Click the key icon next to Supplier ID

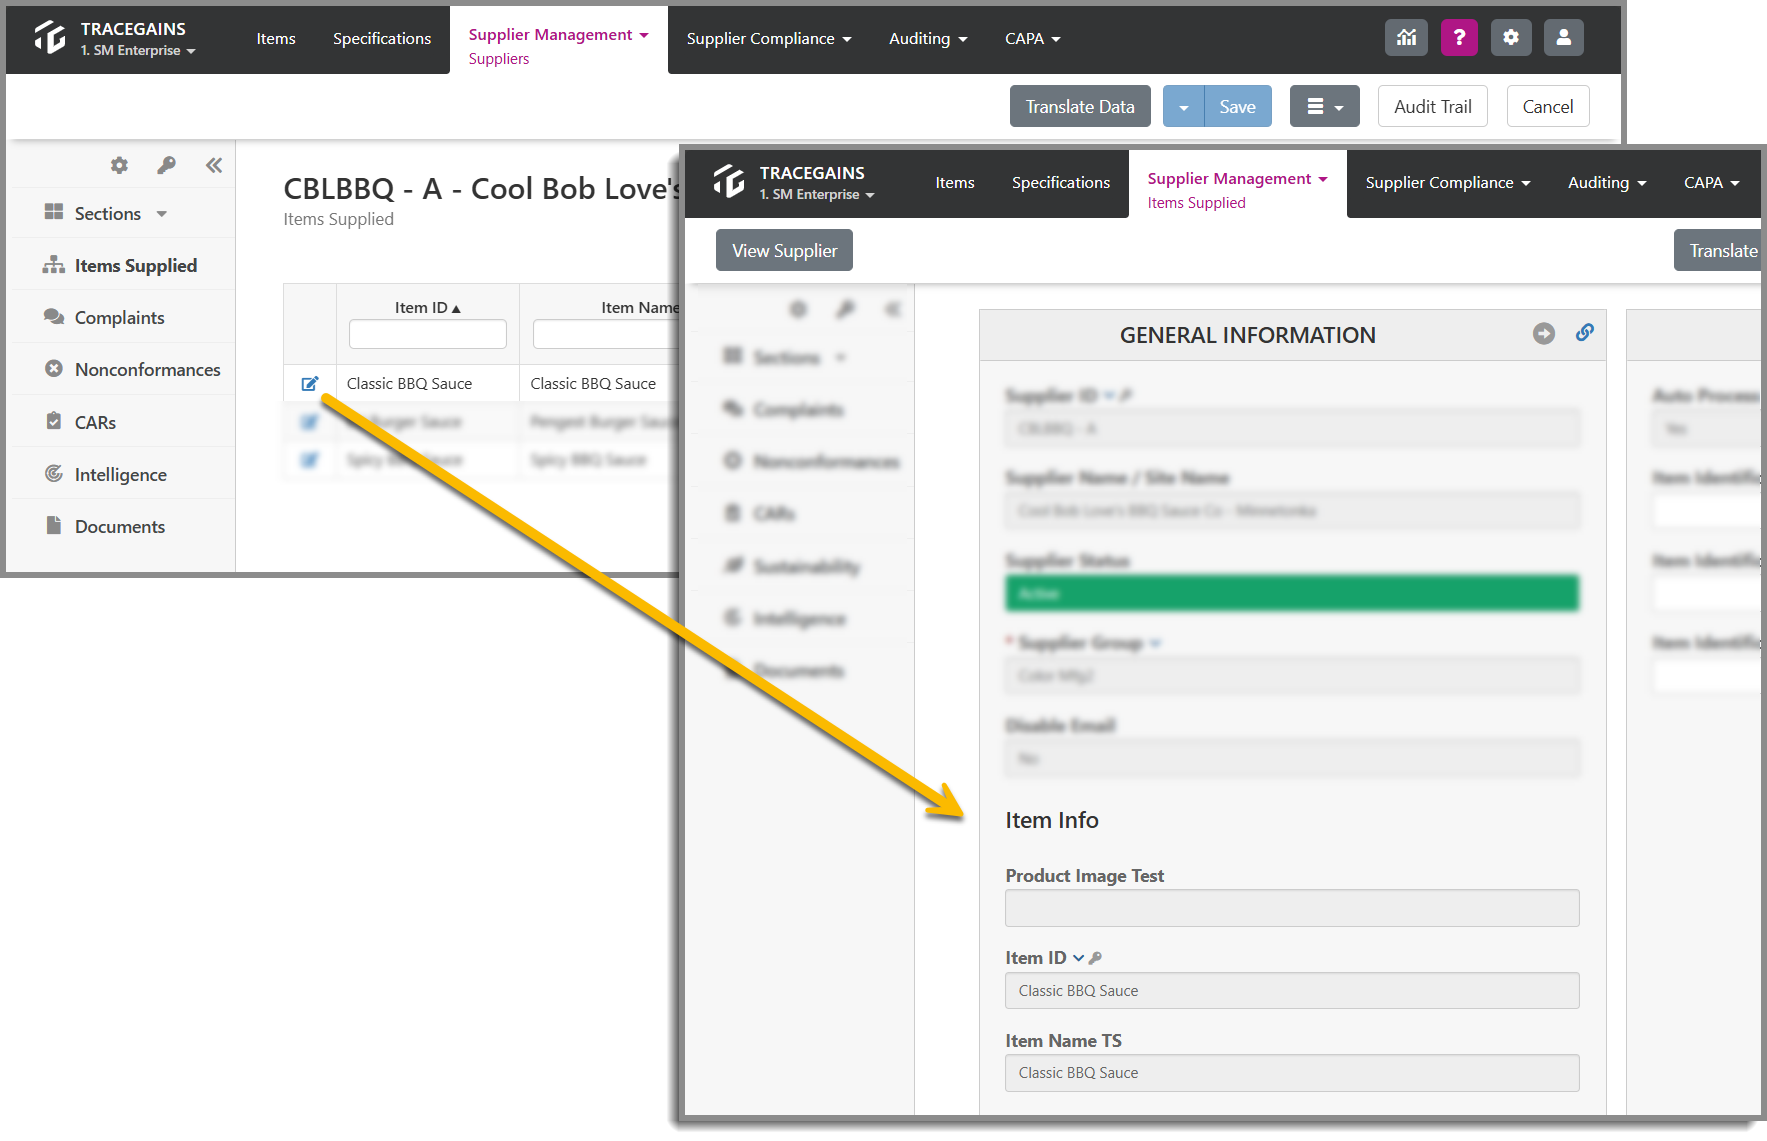click(x=1127, y=394)
